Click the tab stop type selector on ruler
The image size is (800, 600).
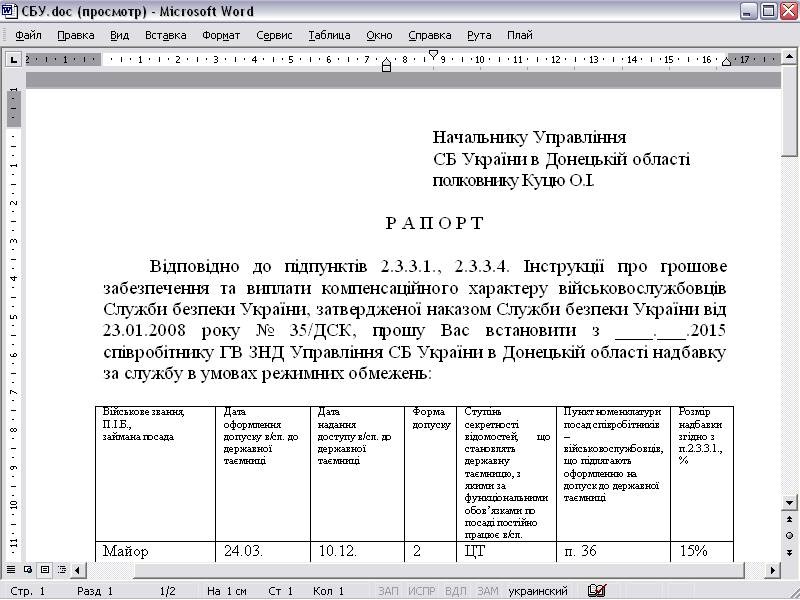(13, 59)
